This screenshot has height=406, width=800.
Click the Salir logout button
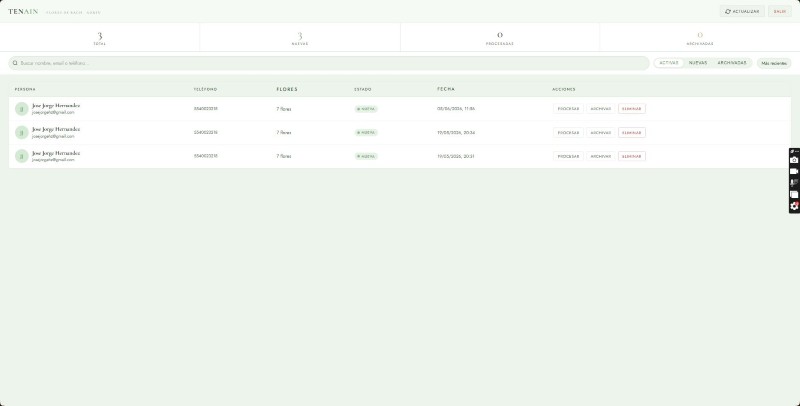pos(780,11)
